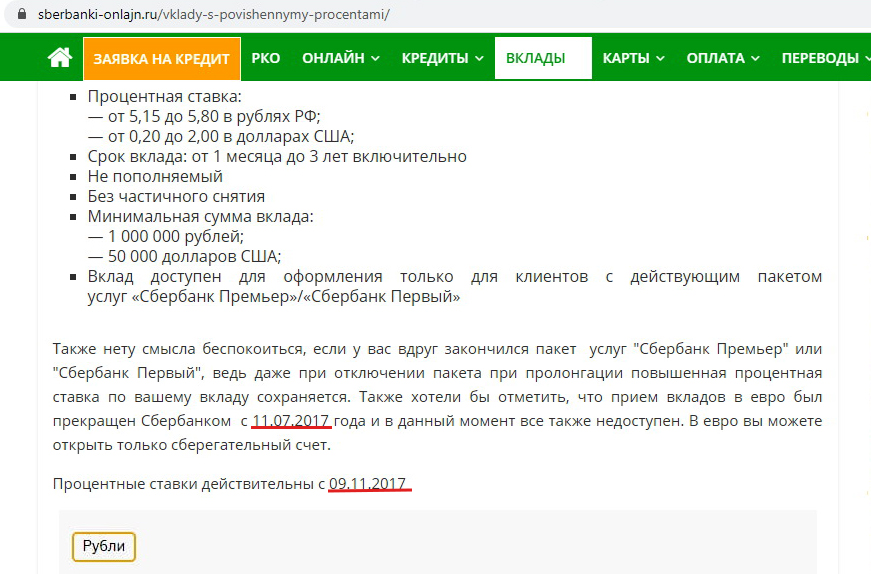Open the ОПЛАТА menu item
Viewport: 871px width, 574px height.
pos(715,58)
